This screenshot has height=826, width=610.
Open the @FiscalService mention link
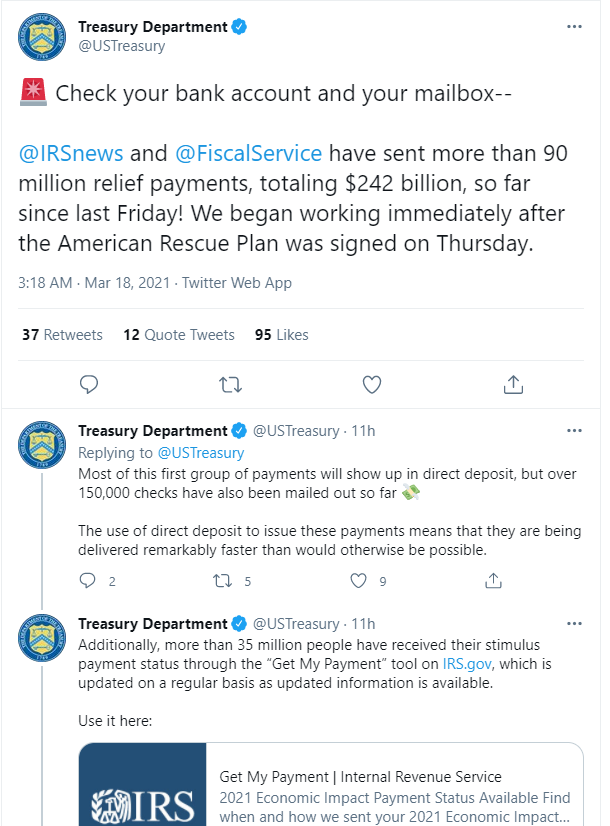(248, 154)
